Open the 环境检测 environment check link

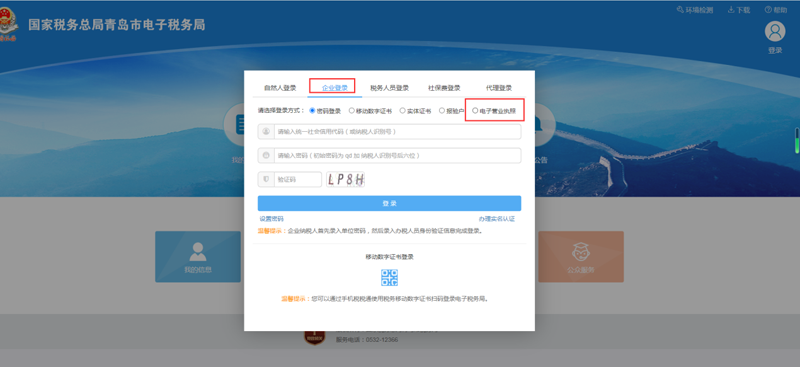(x=694, y=10)
